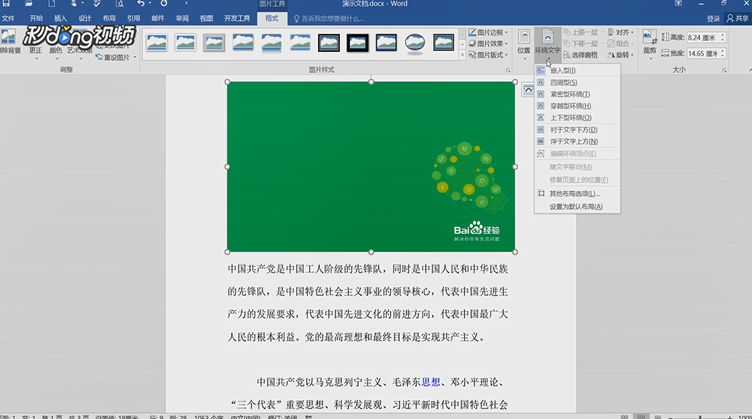Select Top and Bottom (上下型环绕) wrap

point(577,117)
